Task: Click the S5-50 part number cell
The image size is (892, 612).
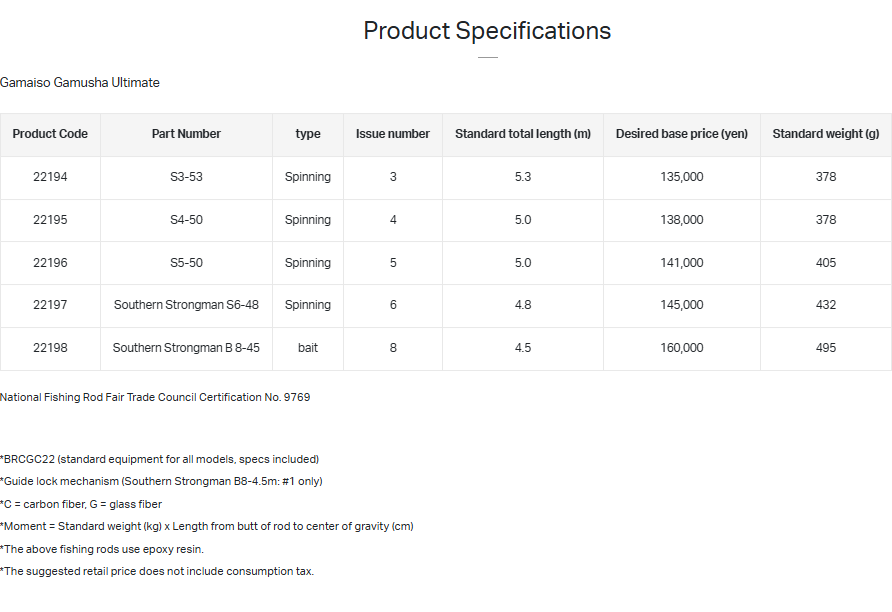Action: pos(186,263)
